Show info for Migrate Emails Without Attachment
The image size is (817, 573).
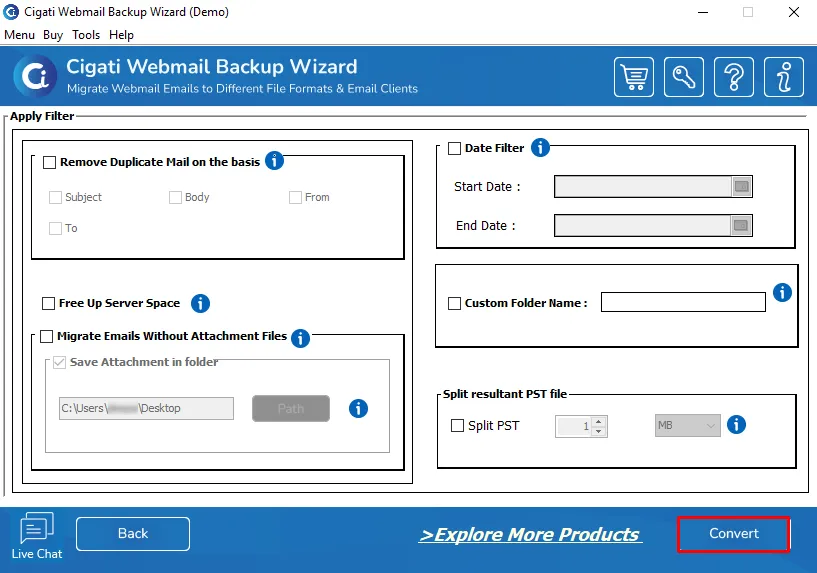click(x=300, y=338)
